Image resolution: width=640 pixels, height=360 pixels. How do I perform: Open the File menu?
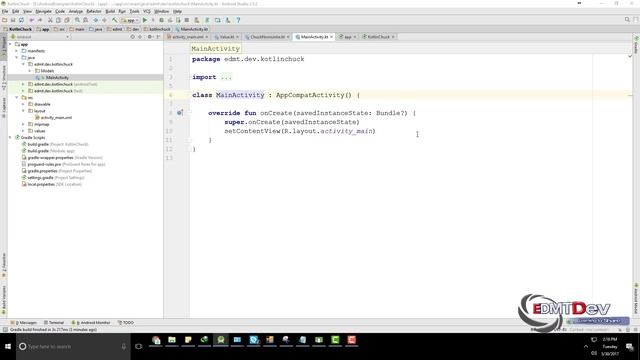point(5,11)
